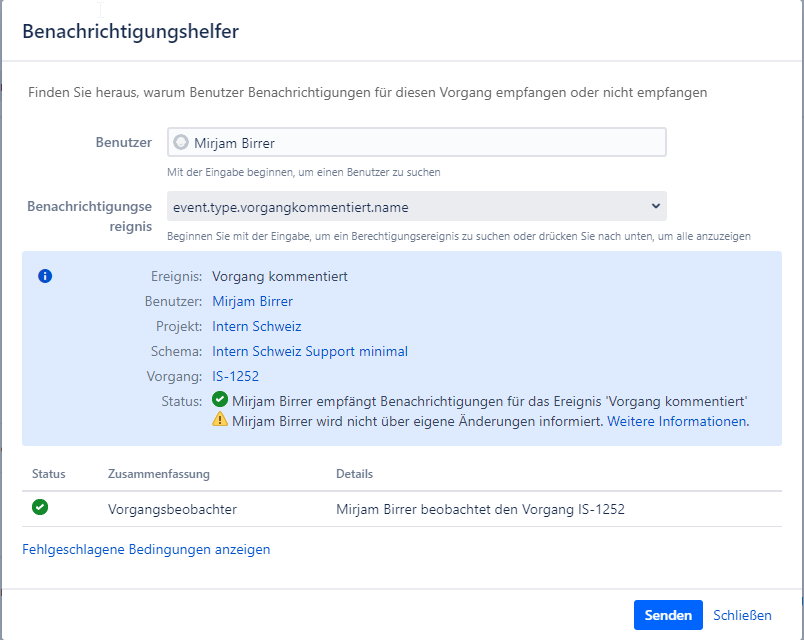Click Schließen to close the dialog
Image resolution: width=804 pixels, height=640 pixels.
point(742,615)
